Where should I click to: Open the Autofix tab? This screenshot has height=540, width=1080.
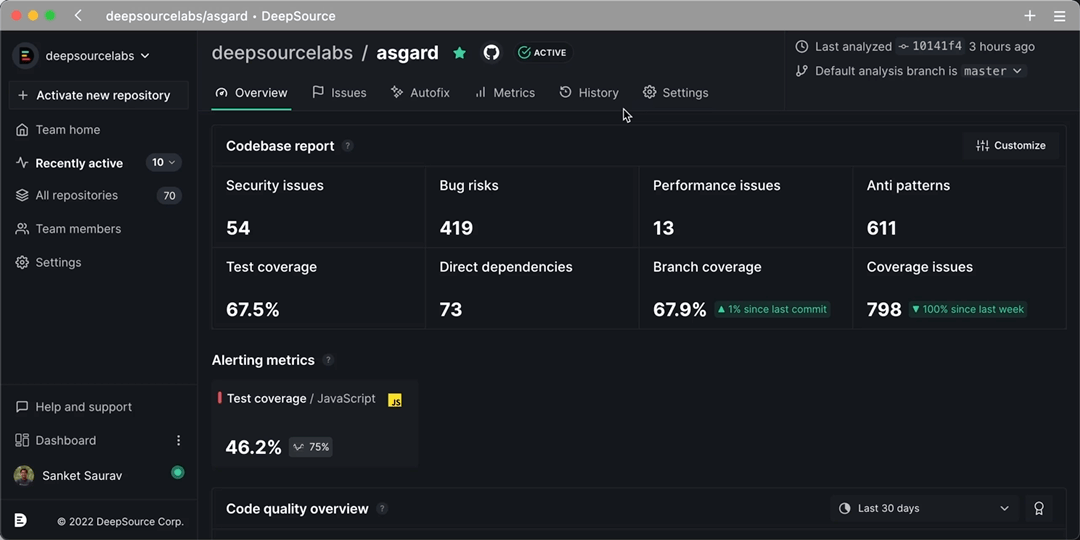420,92
